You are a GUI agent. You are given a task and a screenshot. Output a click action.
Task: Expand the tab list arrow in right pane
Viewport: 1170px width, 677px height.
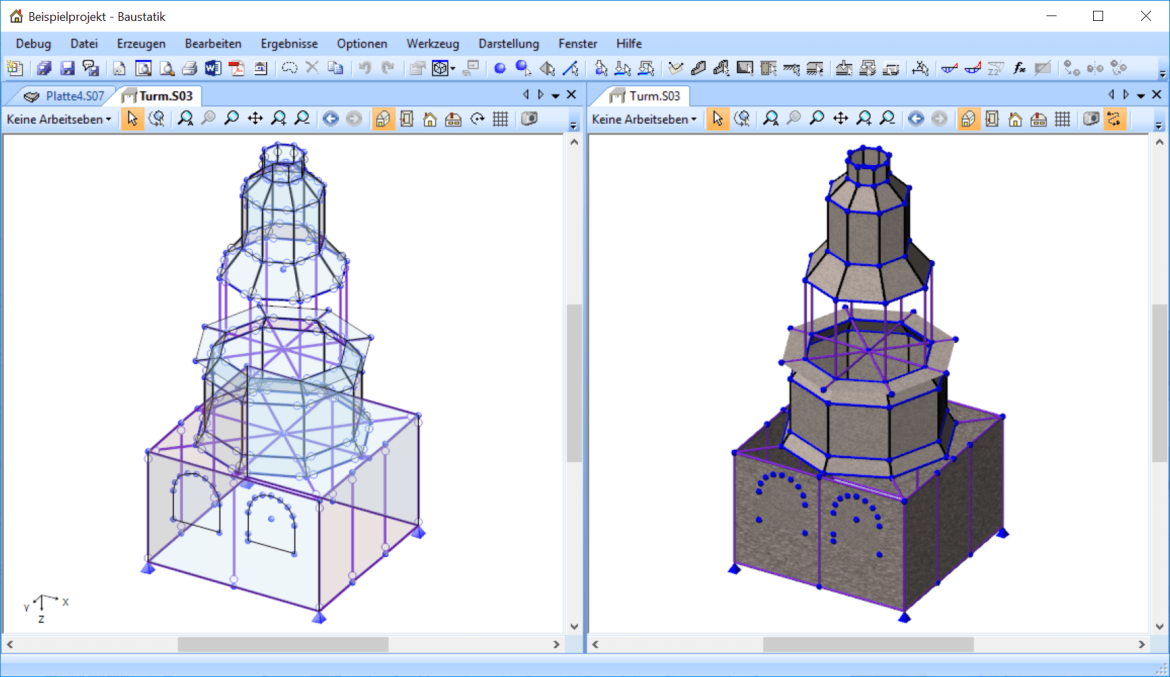pyautogui.click(x=1141, y=95)
